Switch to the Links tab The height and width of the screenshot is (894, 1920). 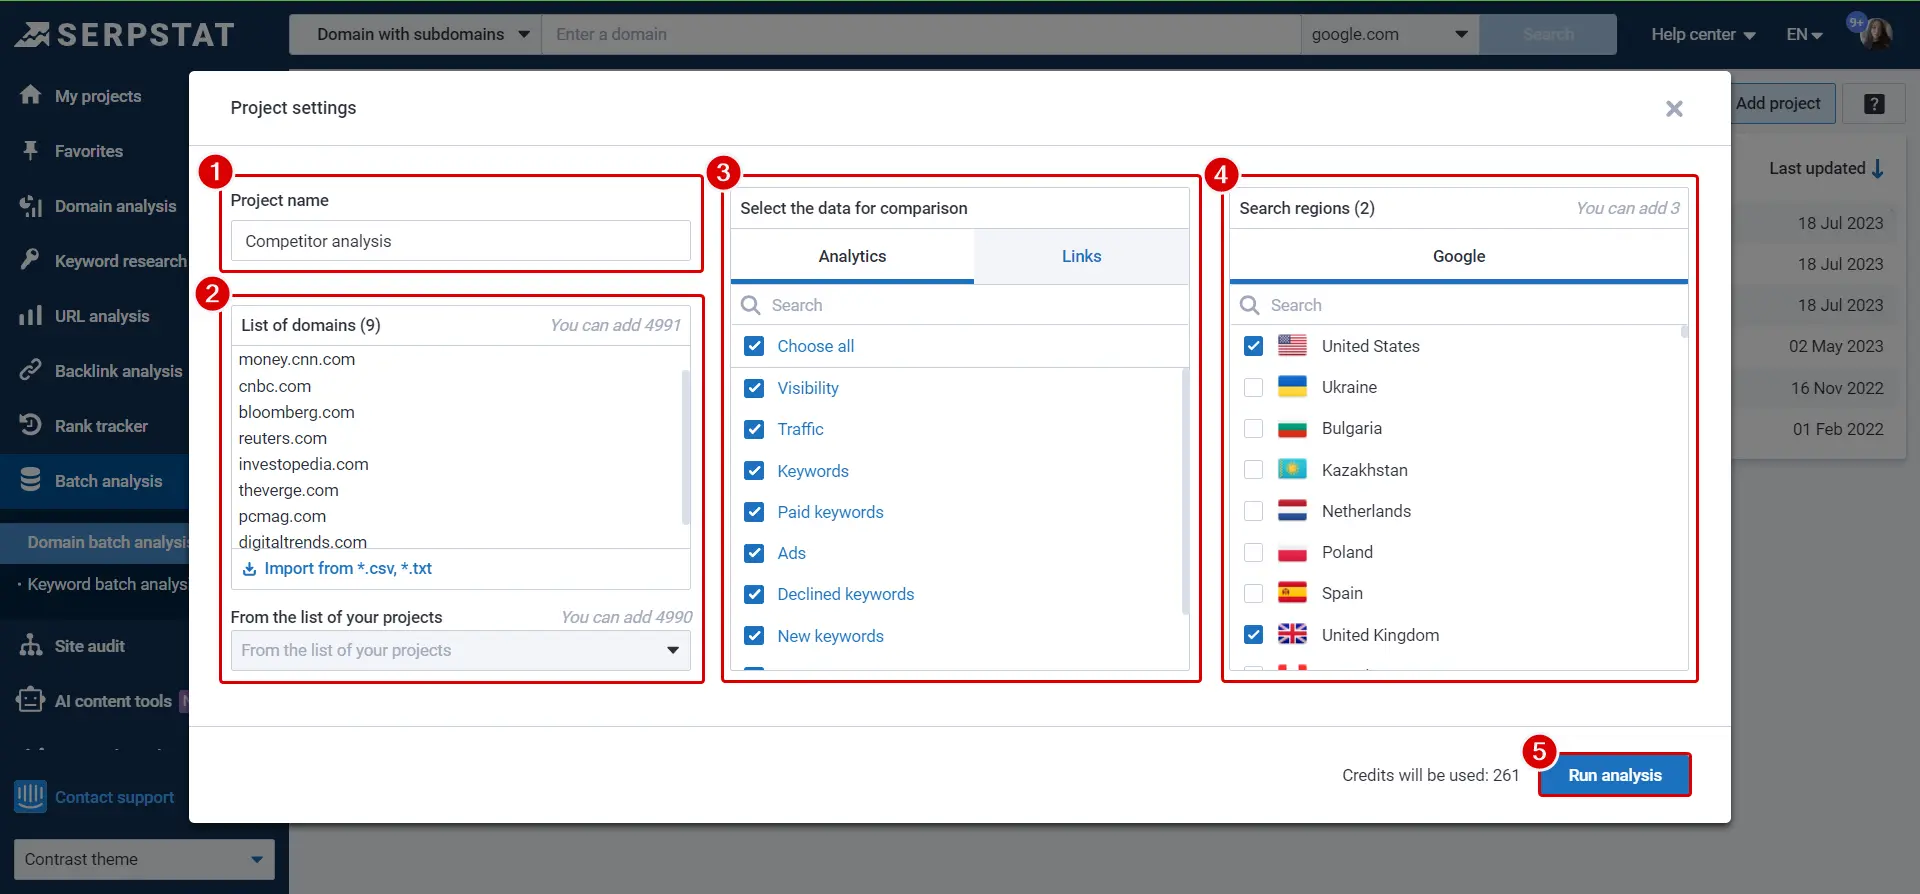click(x=1081, y=256)
